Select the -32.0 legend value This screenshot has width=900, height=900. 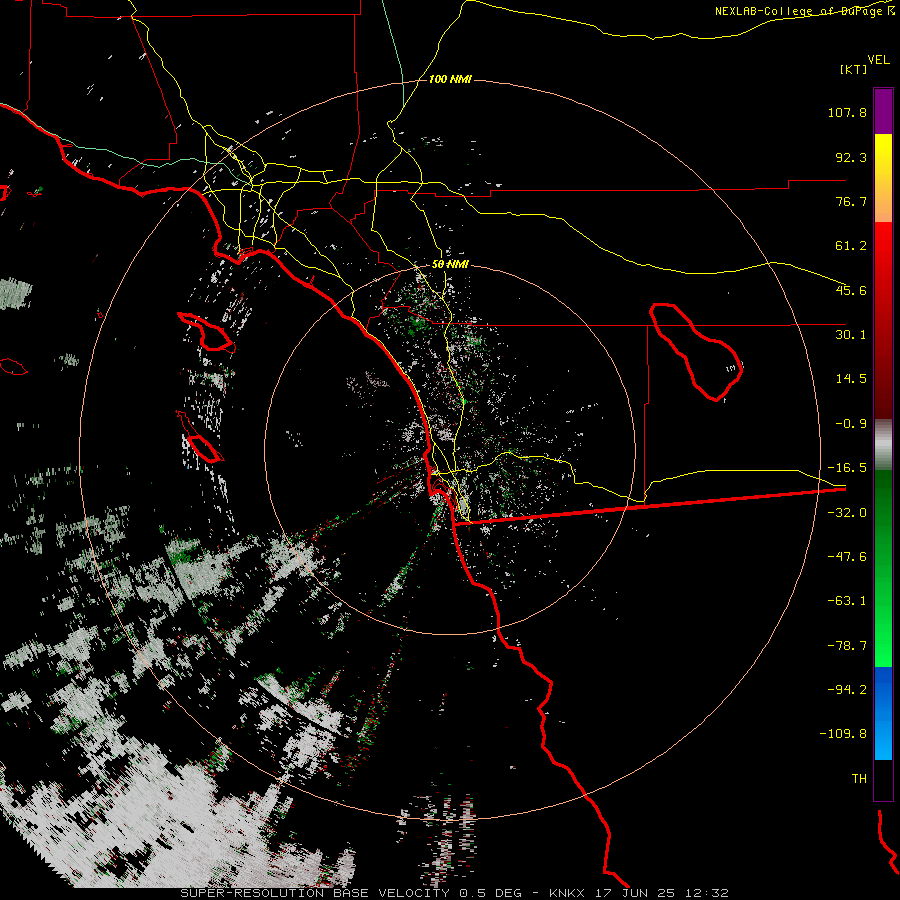coord(847,513)
